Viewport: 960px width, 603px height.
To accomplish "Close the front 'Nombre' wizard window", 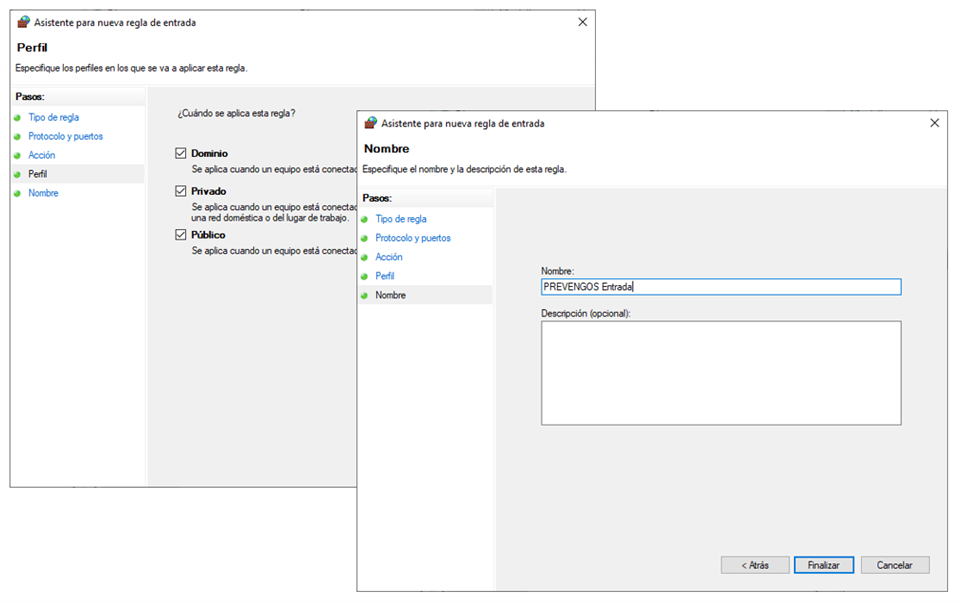I will pyautogui.click(x=934, y=123).
